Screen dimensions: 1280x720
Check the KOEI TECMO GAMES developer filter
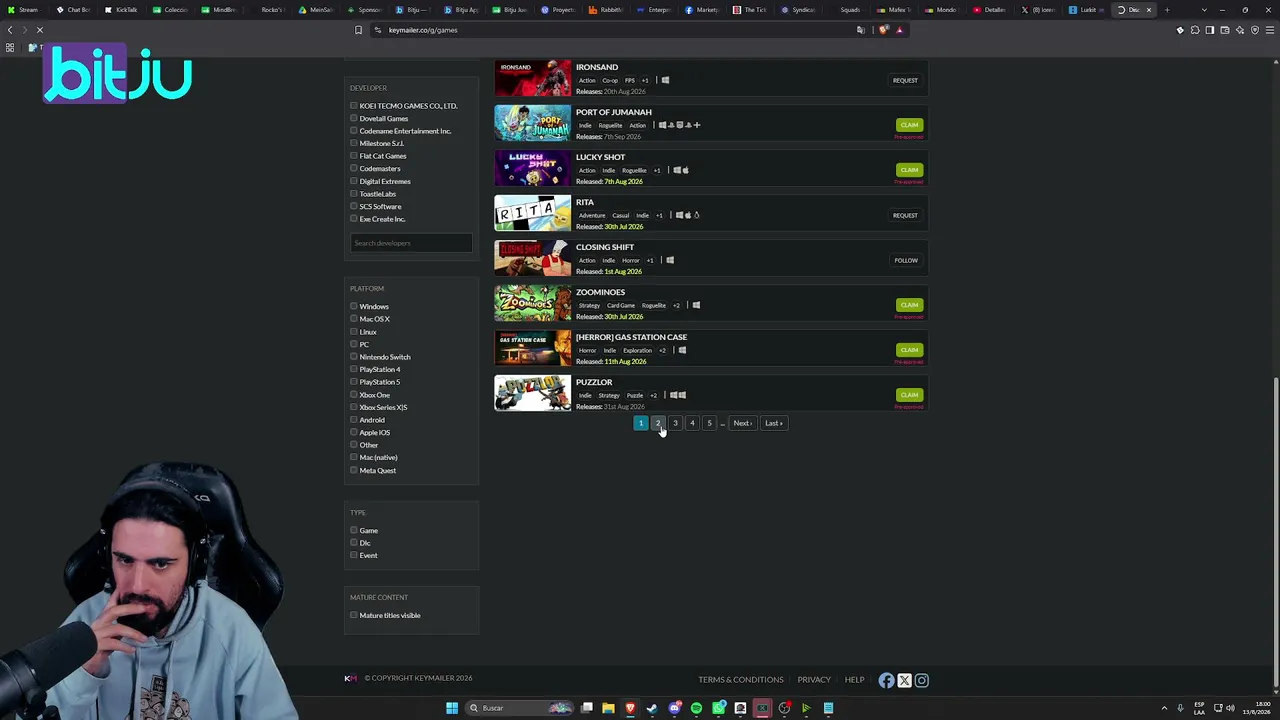point(354,105)
